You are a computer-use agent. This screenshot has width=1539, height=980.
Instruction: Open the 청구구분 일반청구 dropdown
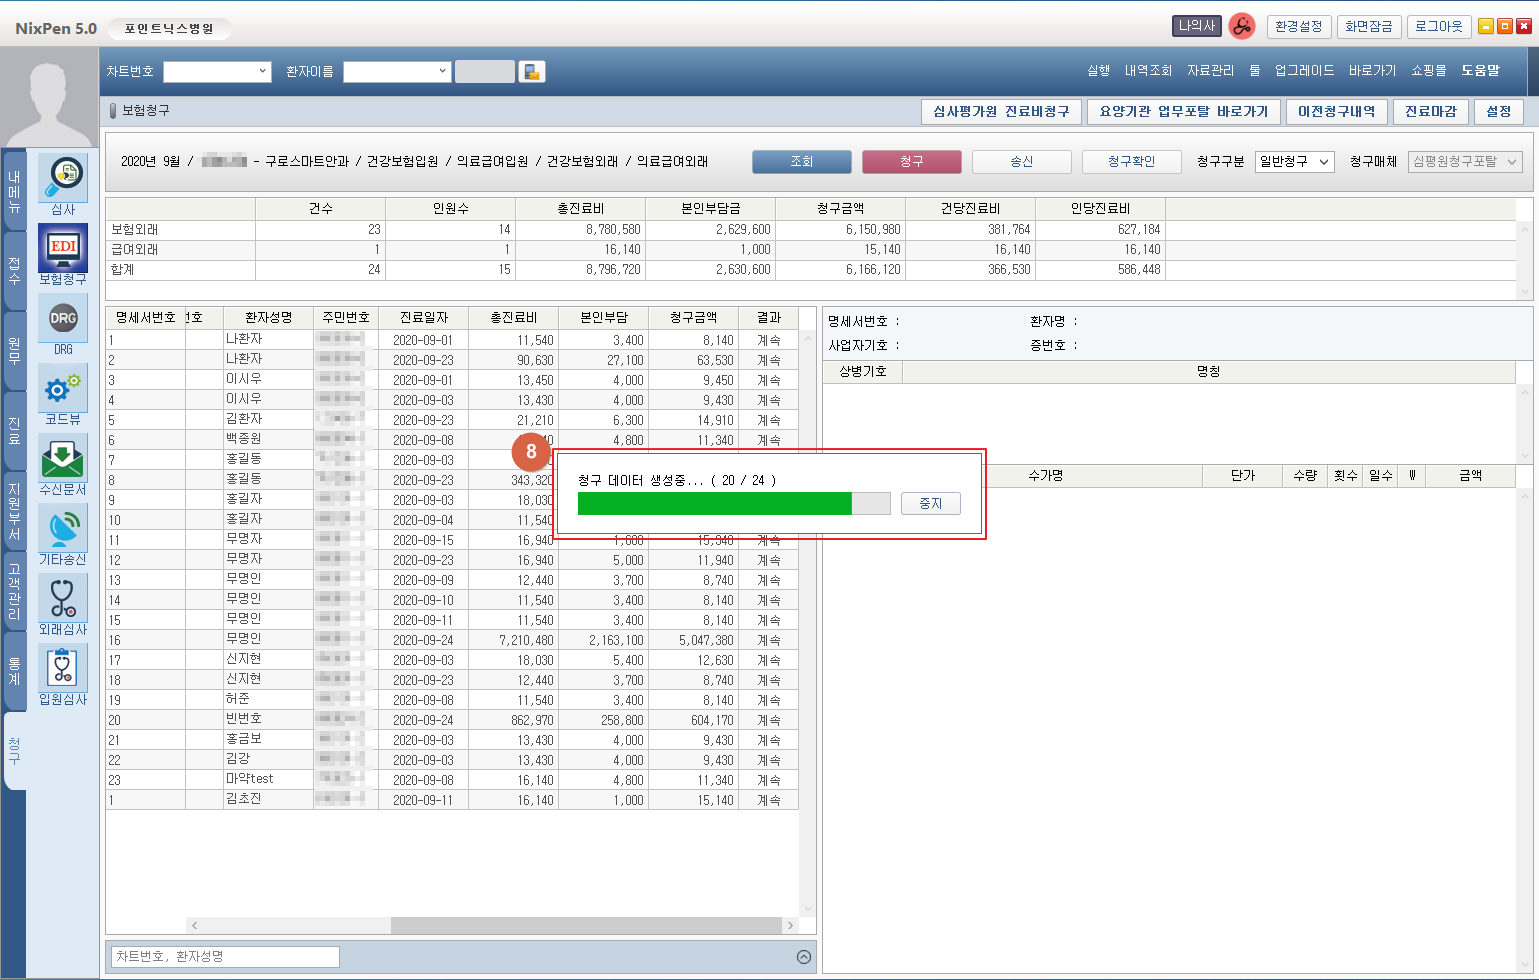click(1294, 162)
